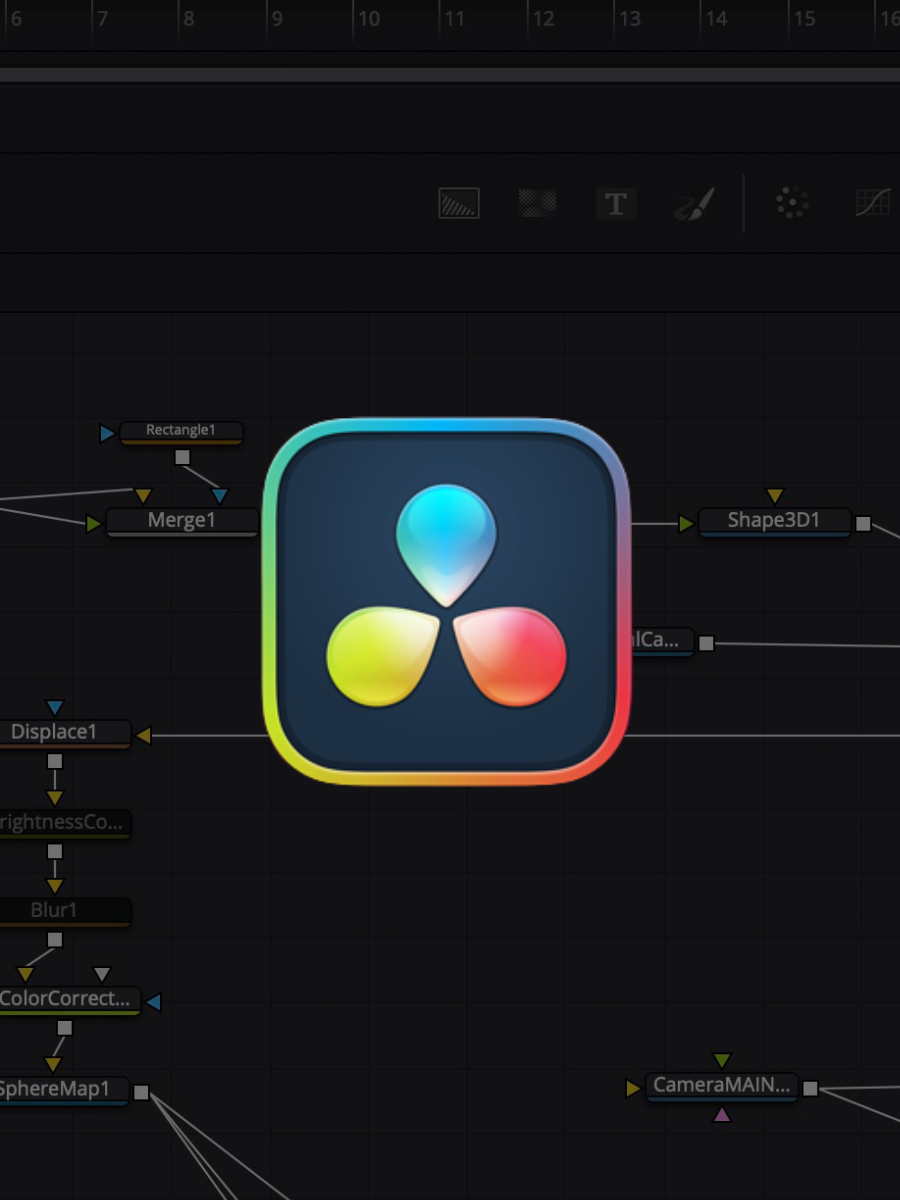Select the Rectangle1 node
Image resolution: width=900 pixels, height=1200 pixels.
pyautogui.click(x=181, y=431)
